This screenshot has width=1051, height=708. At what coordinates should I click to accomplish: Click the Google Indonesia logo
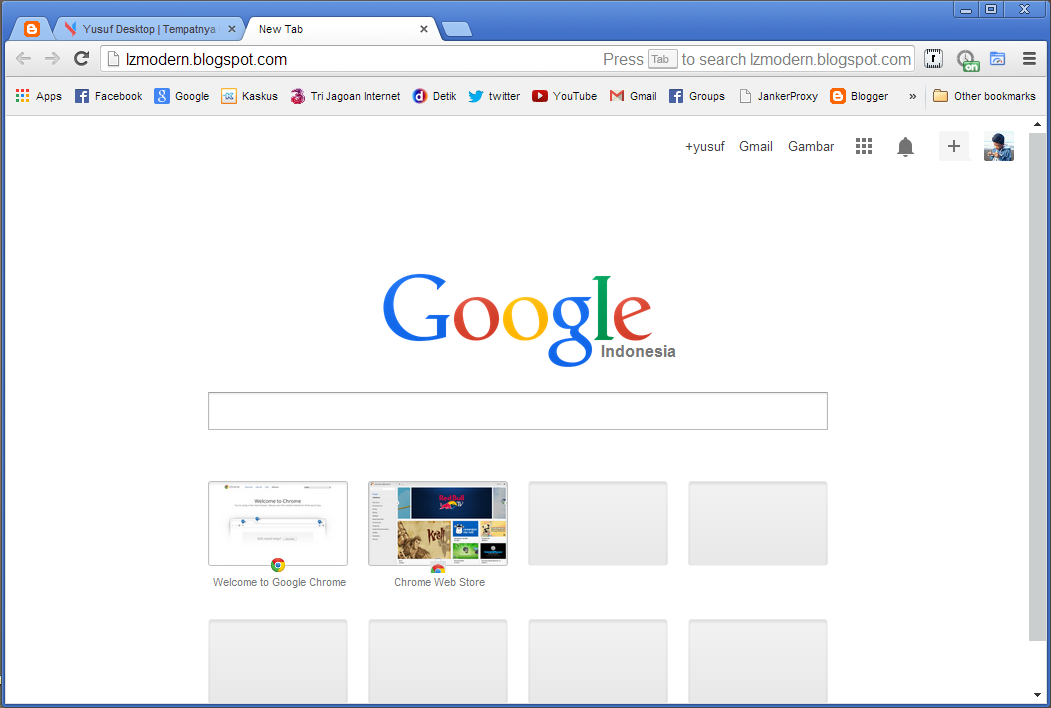pos(528,320)
